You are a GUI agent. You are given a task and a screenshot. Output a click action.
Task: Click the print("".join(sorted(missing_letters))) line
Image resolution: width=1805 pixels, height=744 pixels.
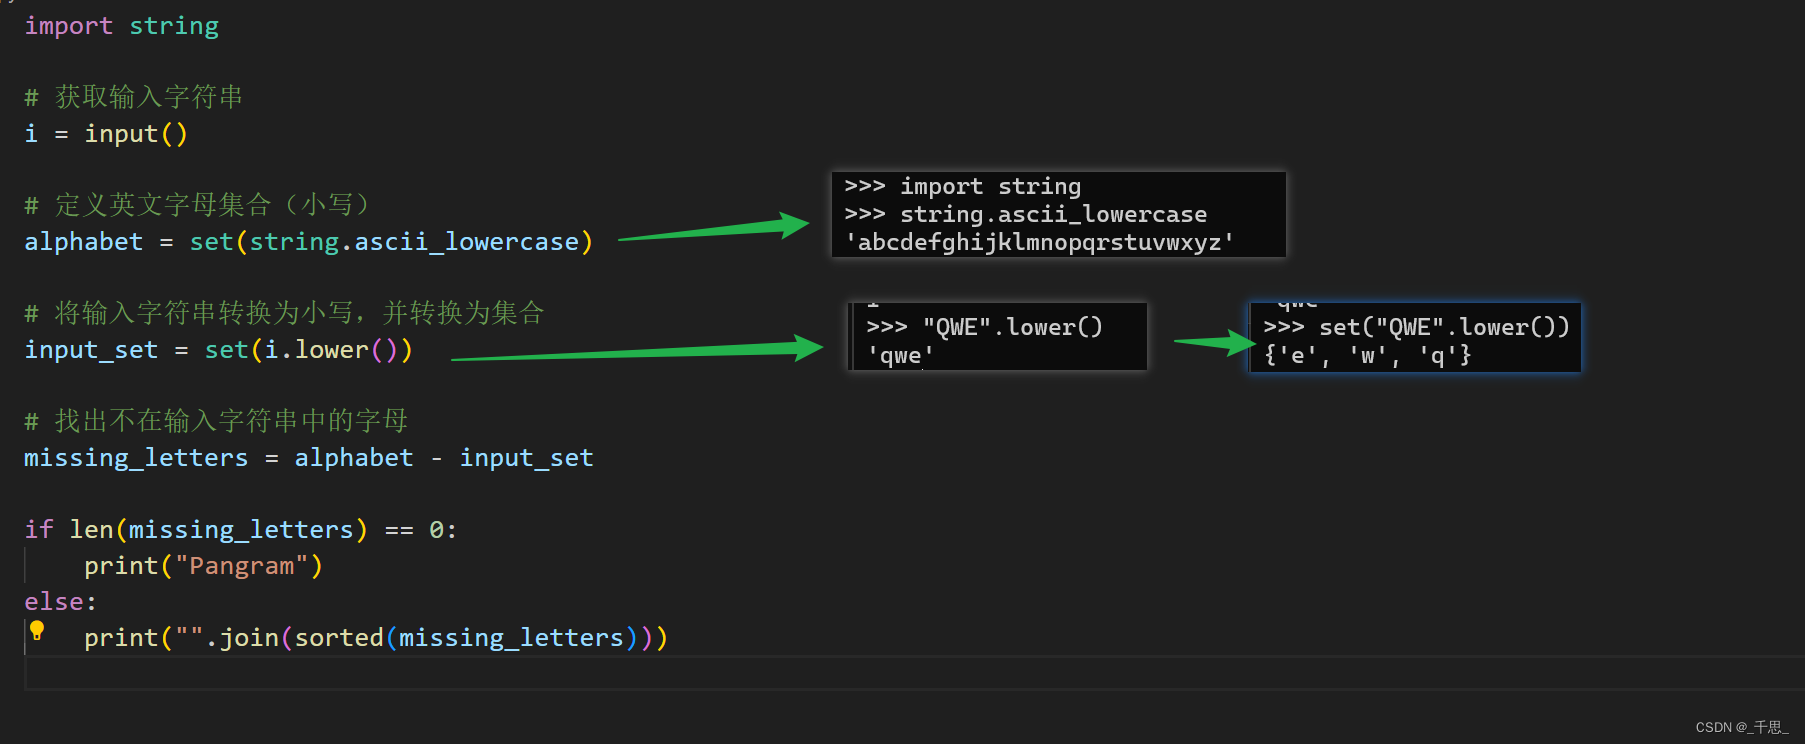tap(376, 638)
